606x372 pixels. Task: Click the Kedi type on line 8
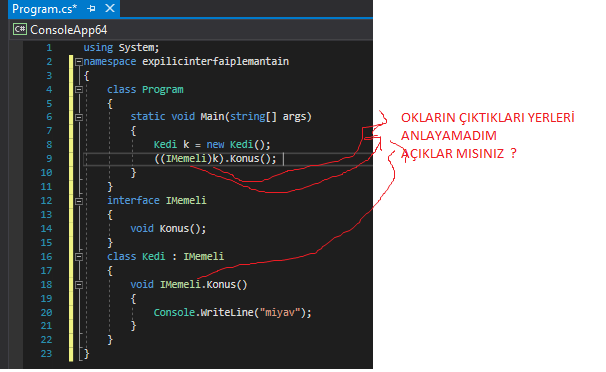(x=165, y=144)
